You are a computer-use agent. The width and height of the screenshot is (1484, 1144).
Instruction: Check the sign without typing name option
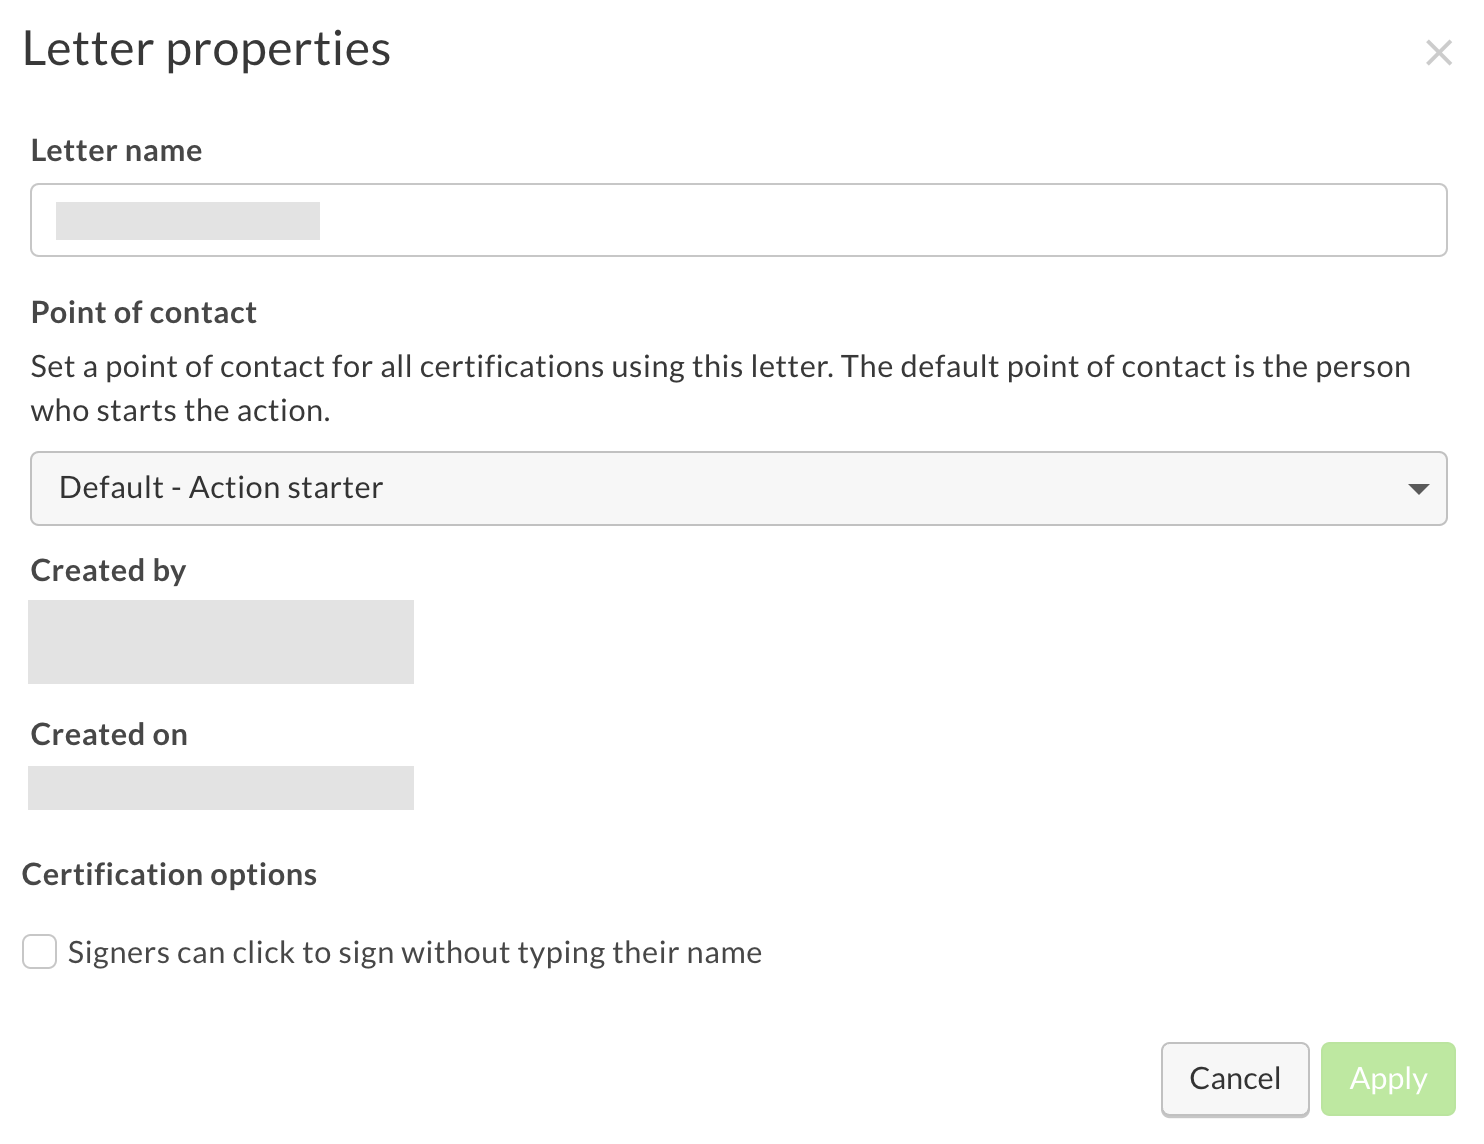pos(39,952)
